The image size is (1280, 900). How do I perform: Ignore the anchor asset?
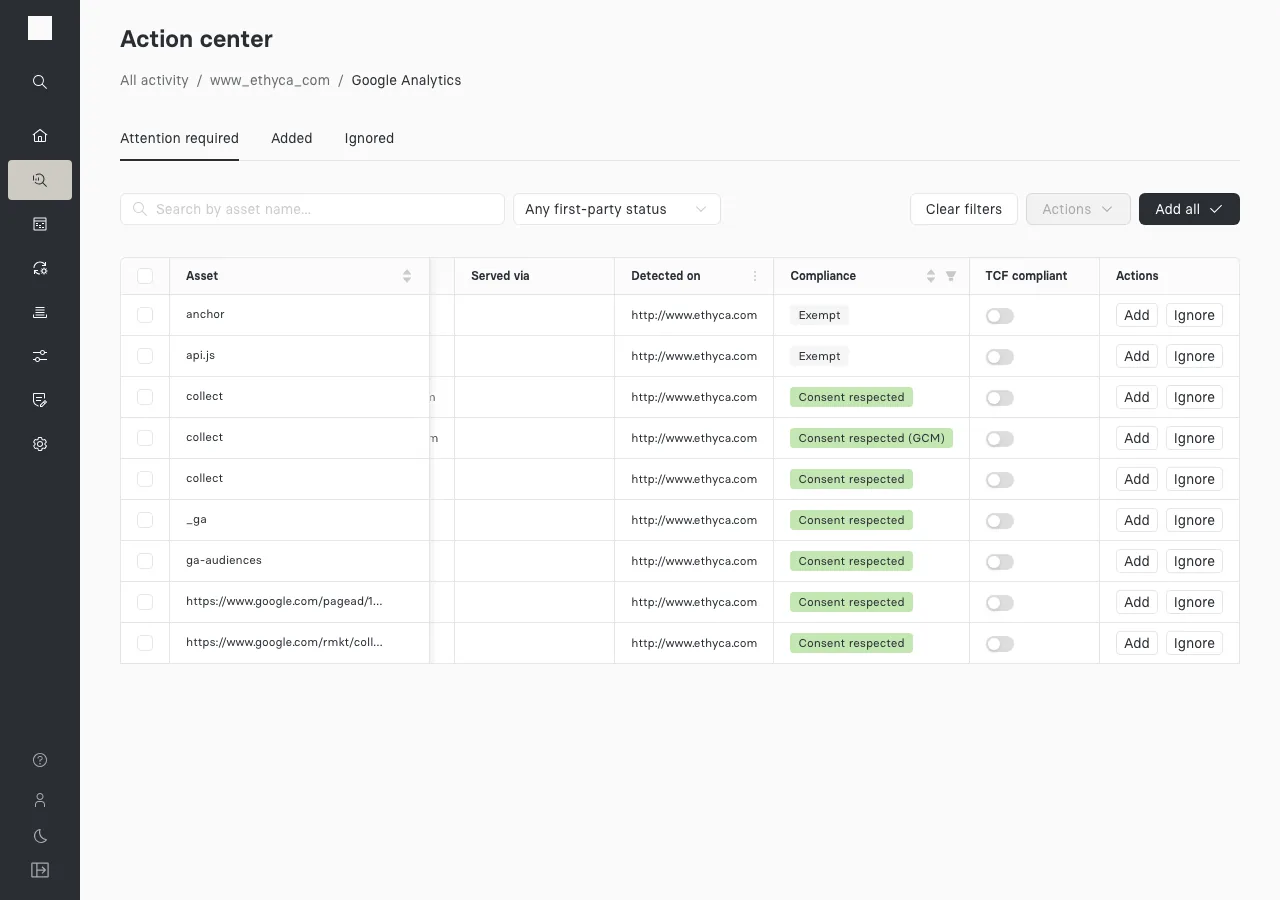pos(1194,315)
